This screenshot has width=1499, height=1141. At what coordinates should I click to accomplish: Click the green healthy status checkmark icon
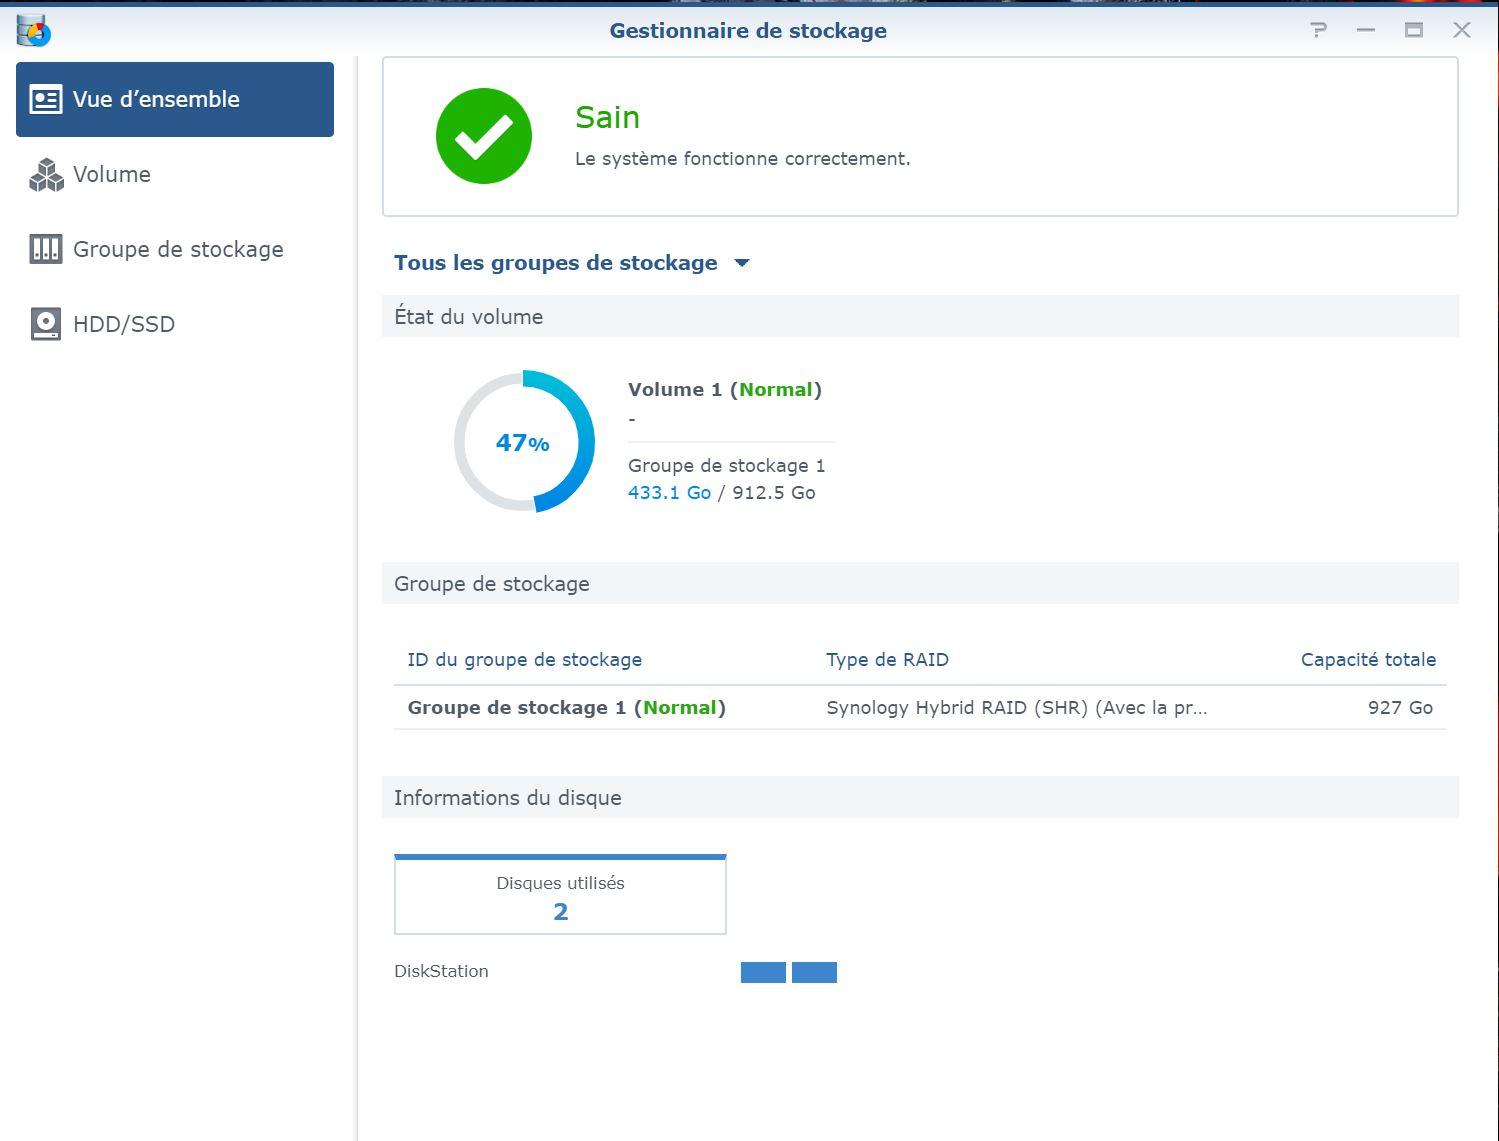[484, 137]
